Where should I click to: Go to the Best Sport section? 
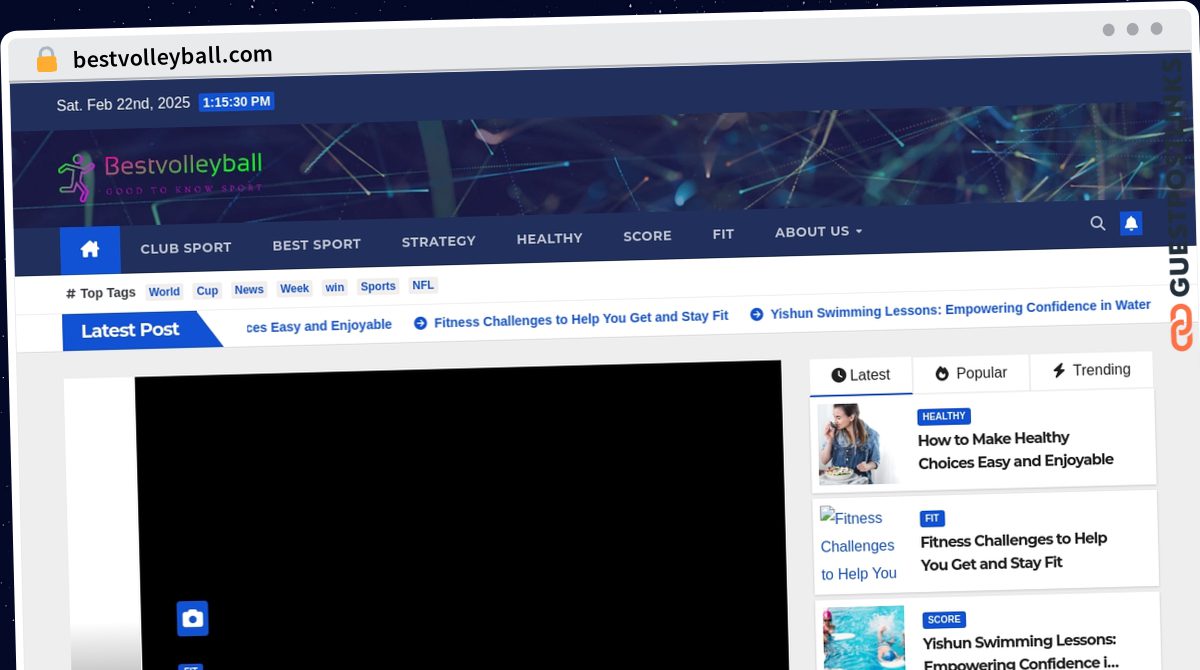[x=316, y=244]
